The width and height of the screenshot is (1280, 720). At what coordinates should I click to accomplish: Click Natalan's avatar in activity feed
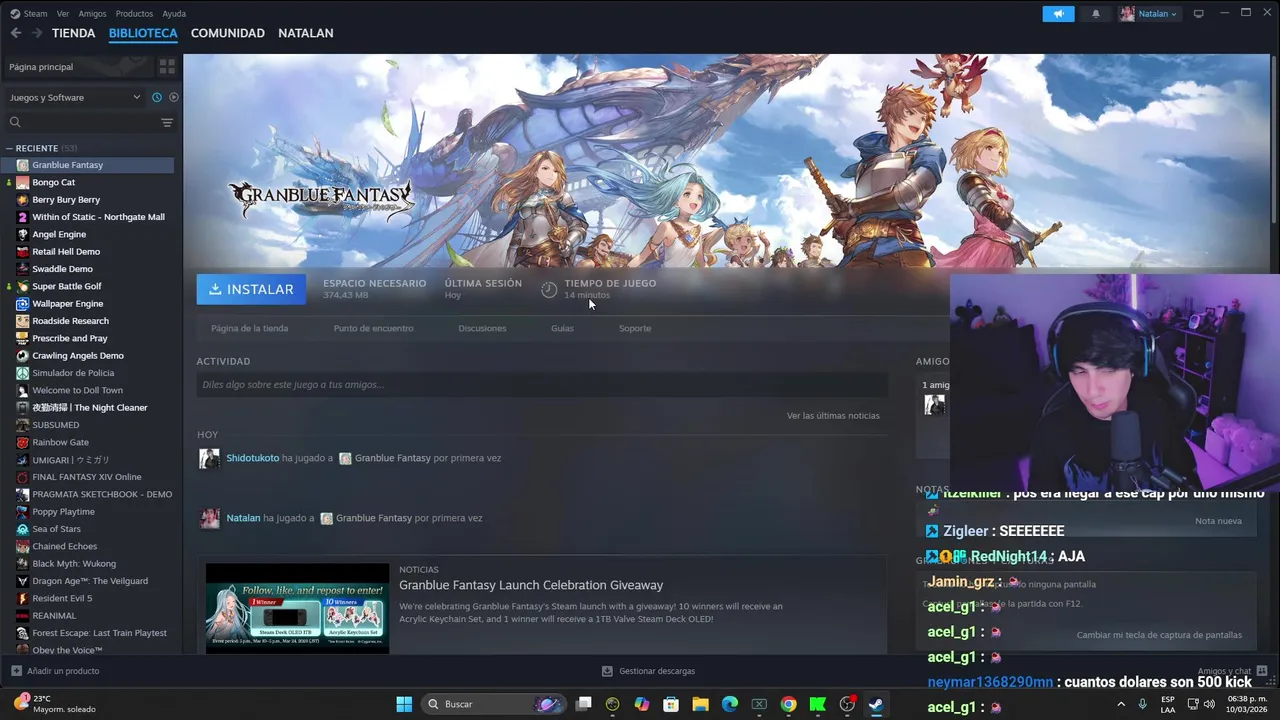(x=210, y=518)
